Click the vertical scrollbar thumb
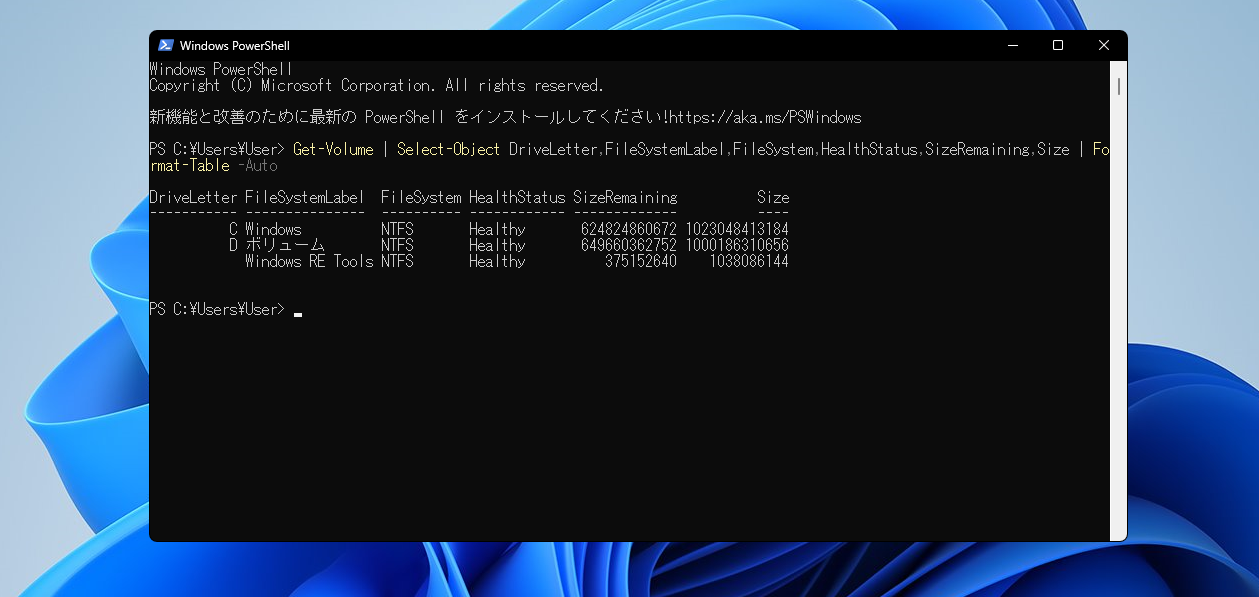1259x597 pixels. (1119, 87)
